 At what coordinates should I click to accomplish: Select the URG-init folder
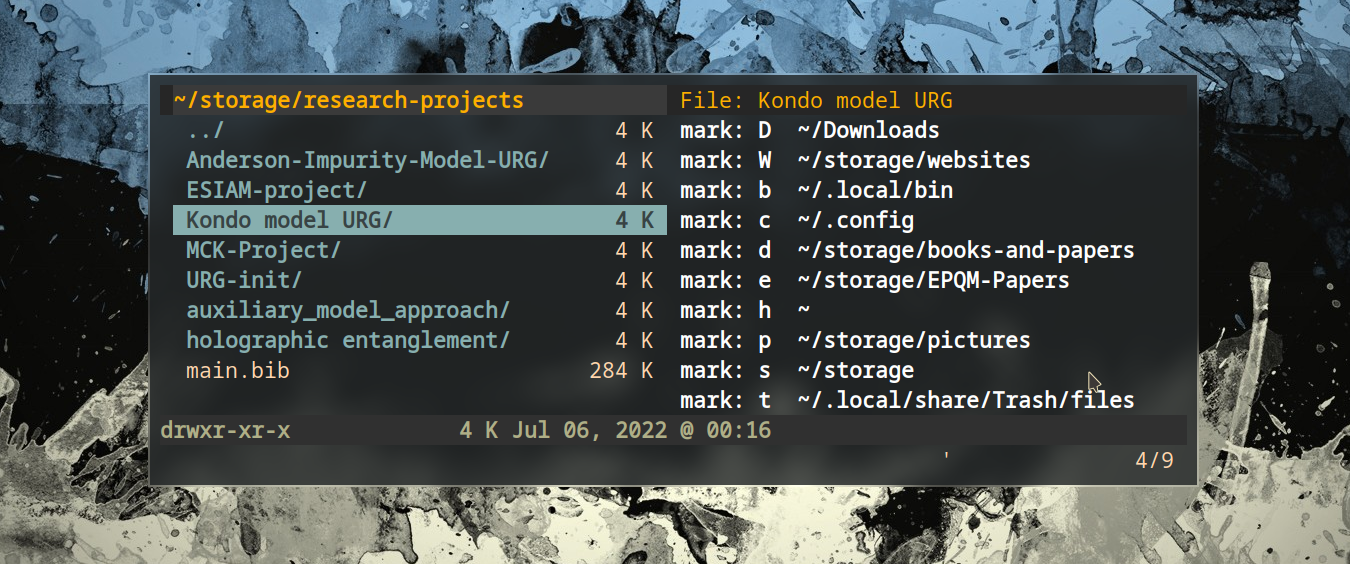point(243,280)
